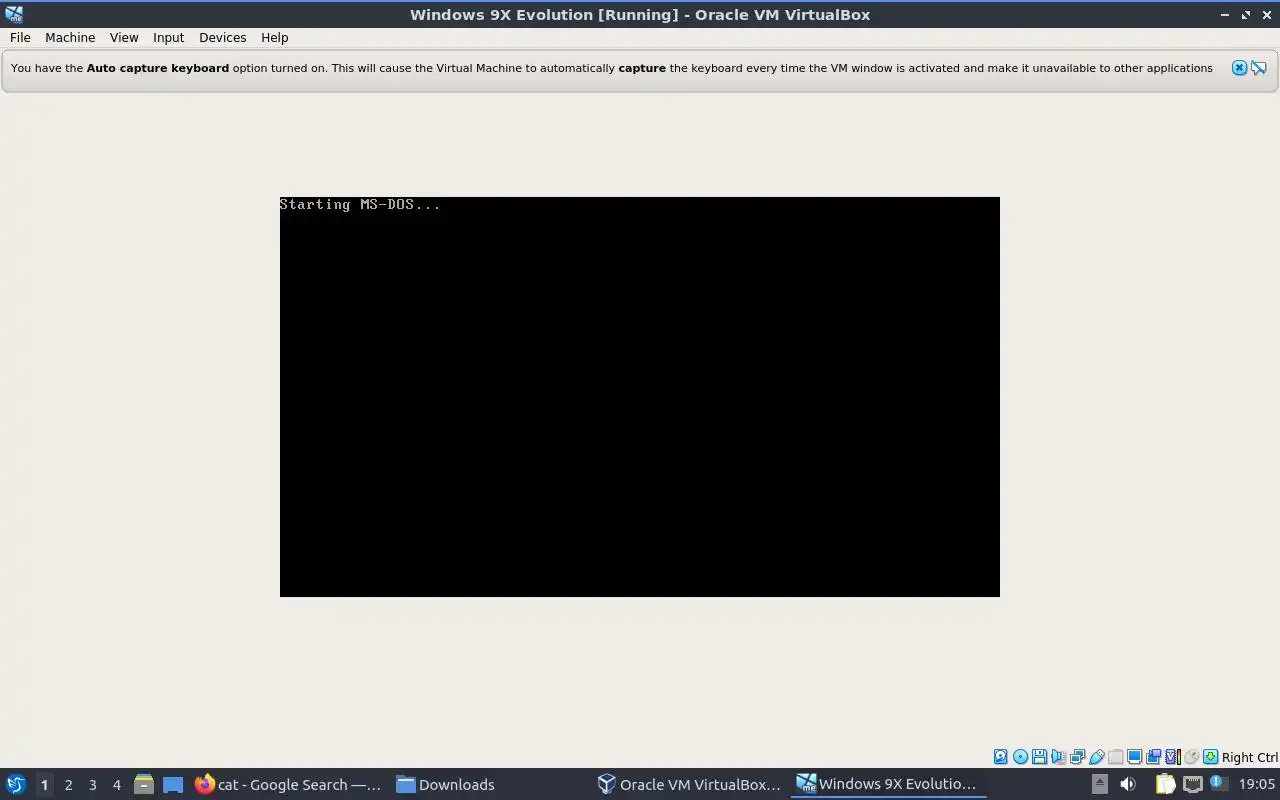Open the file manager launcher in panel
This screenshot has height=800, width=1280.
143,784
